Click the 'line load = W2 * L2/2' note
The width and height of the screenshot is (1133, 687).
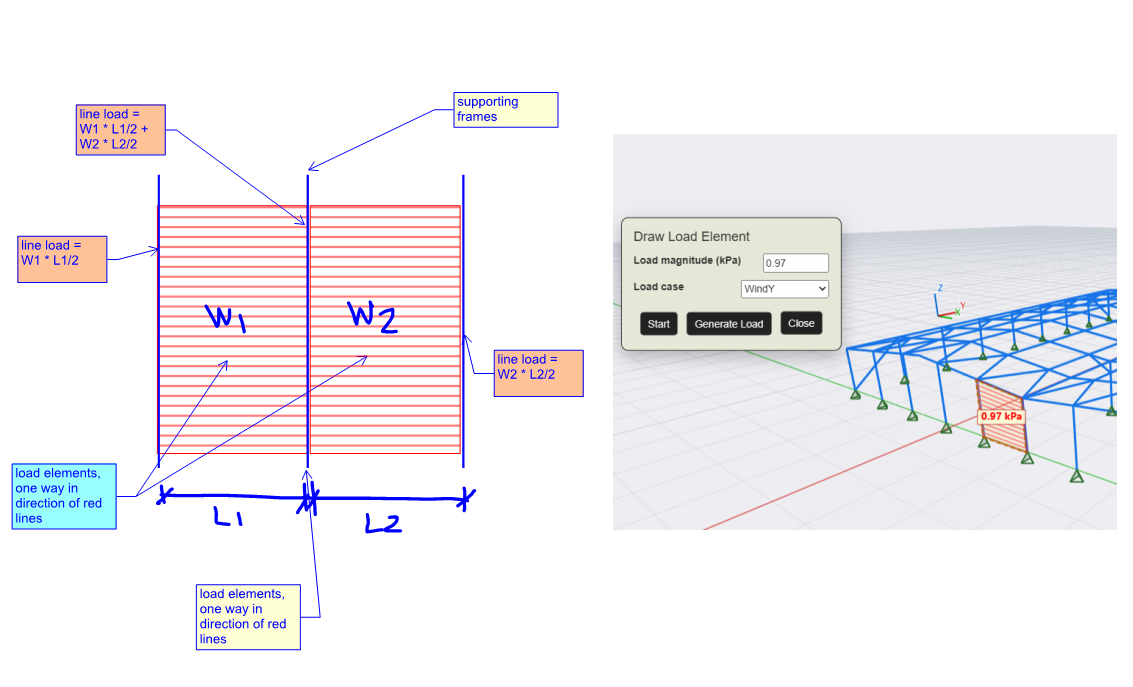538,373
